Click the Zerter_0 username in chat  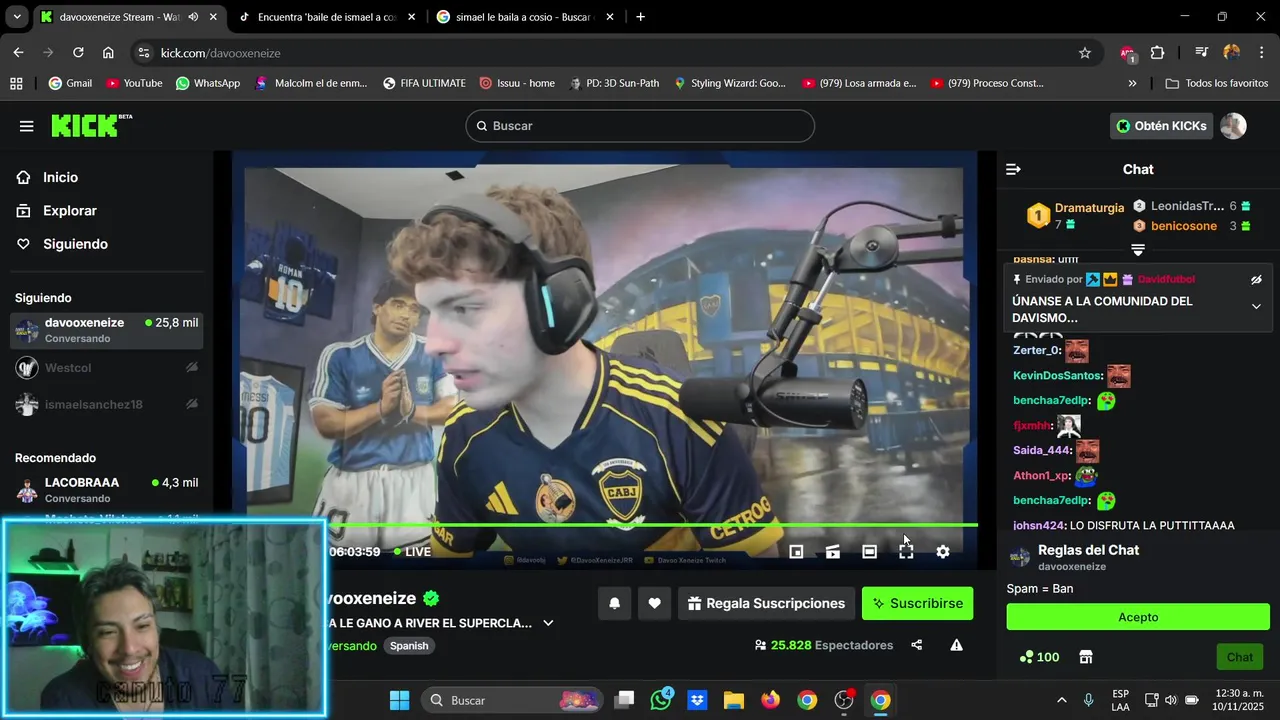click(x=1036, y=350)
